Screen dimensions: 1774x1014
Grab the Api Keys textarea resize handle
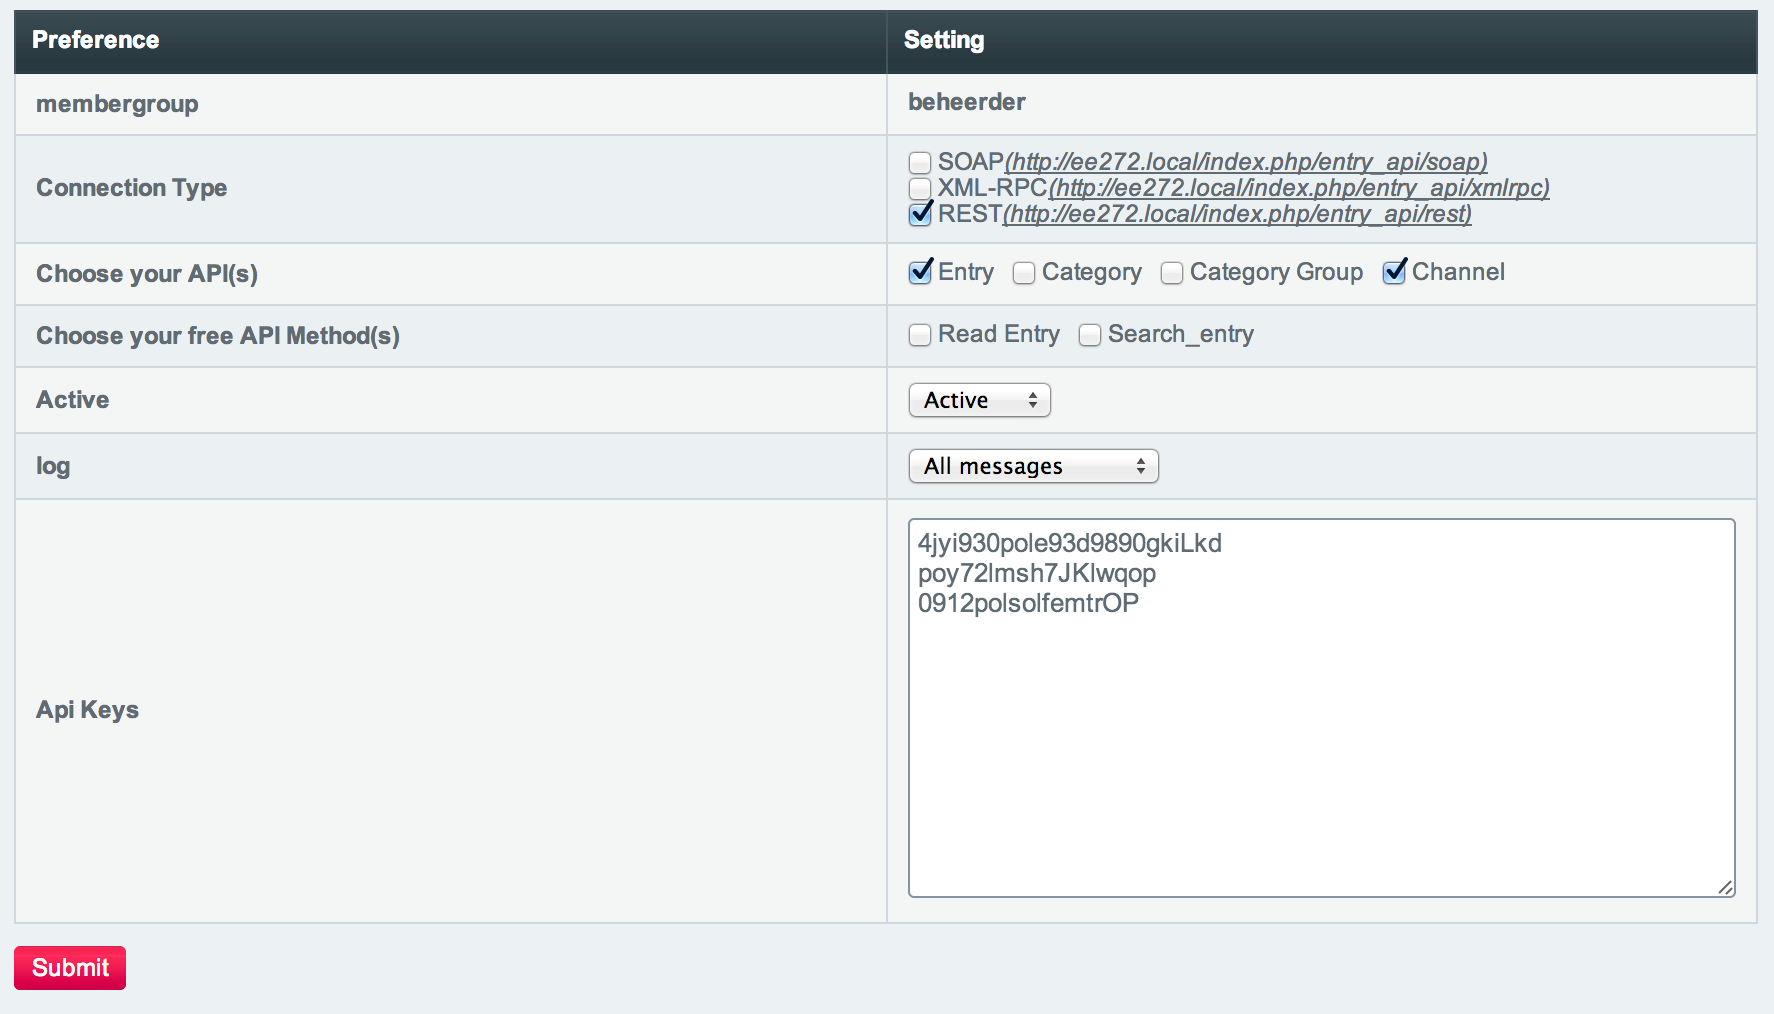(1725, 887)
